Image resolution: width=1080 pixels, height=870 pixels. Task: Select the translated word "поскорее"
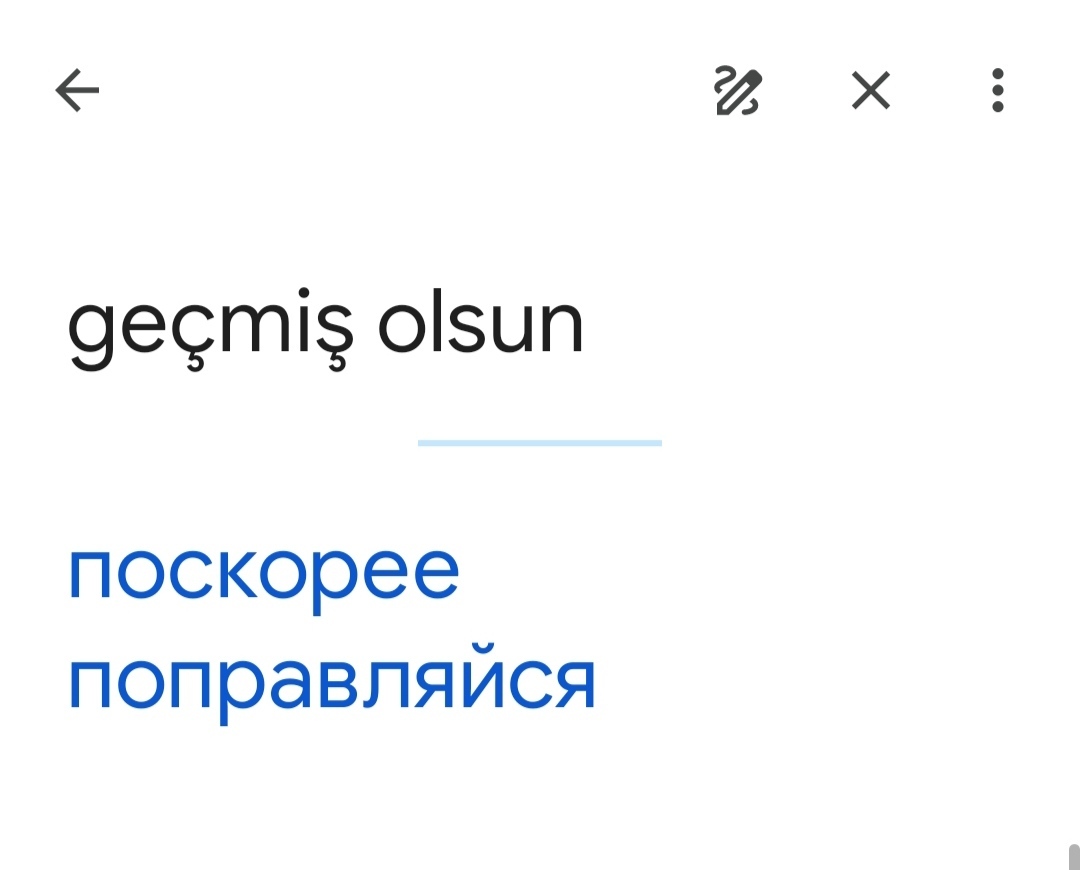point(263,573)
